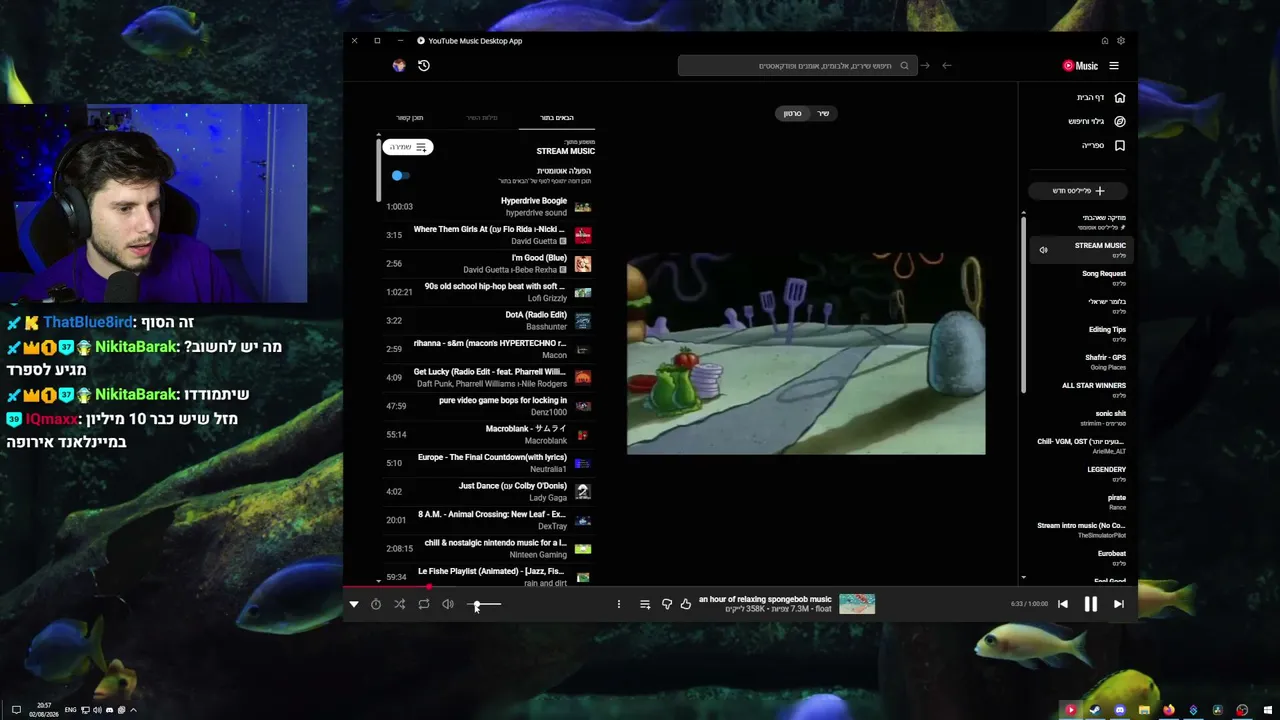
Task: Open listening history clock icon
Action: (x=424, y=66)
